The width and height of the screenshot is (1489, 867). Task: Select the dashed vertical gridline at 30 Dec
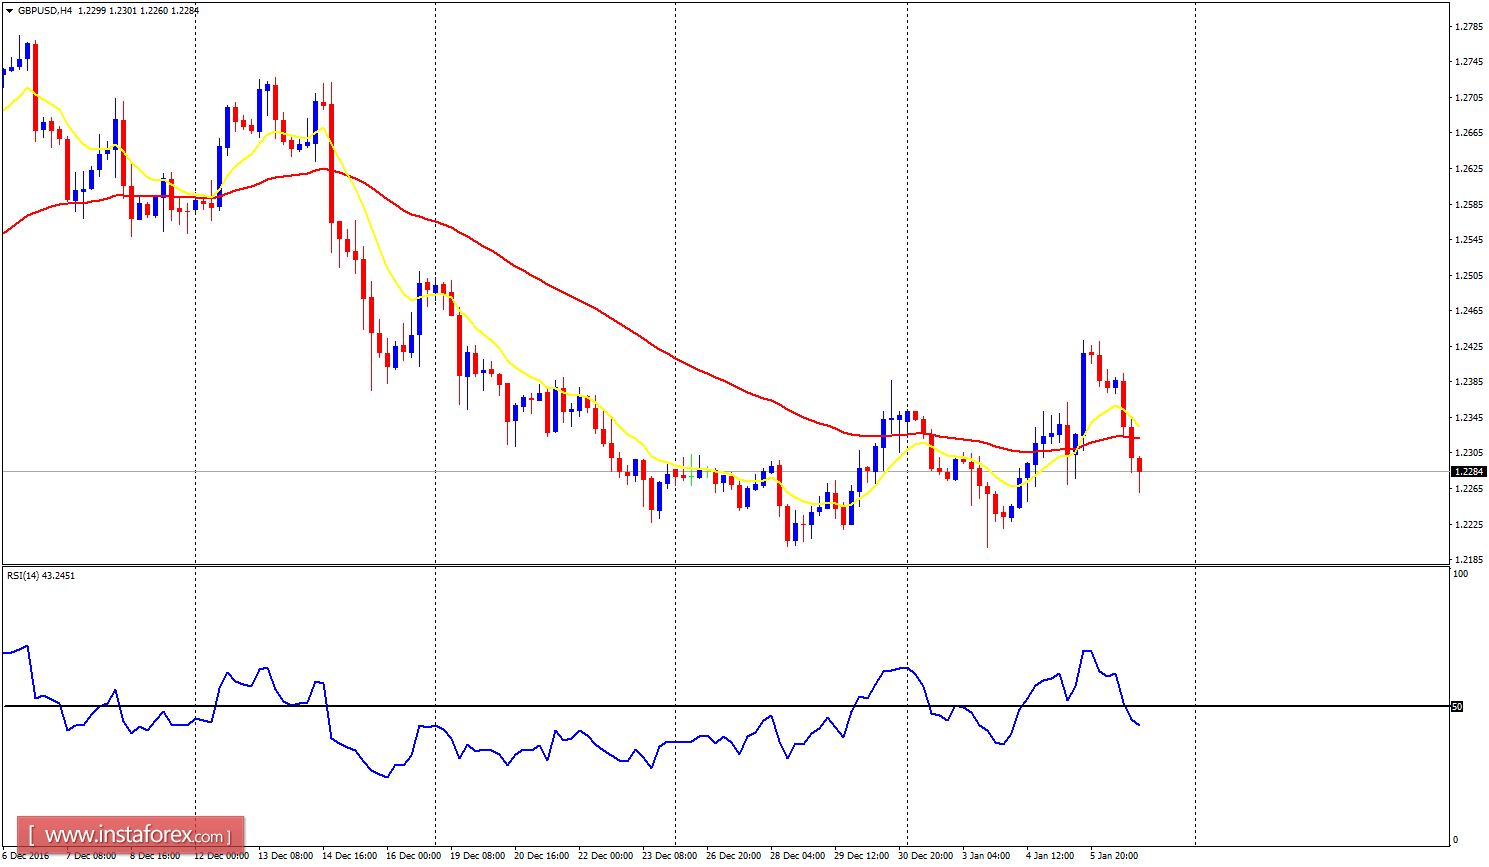click(908, 300)
